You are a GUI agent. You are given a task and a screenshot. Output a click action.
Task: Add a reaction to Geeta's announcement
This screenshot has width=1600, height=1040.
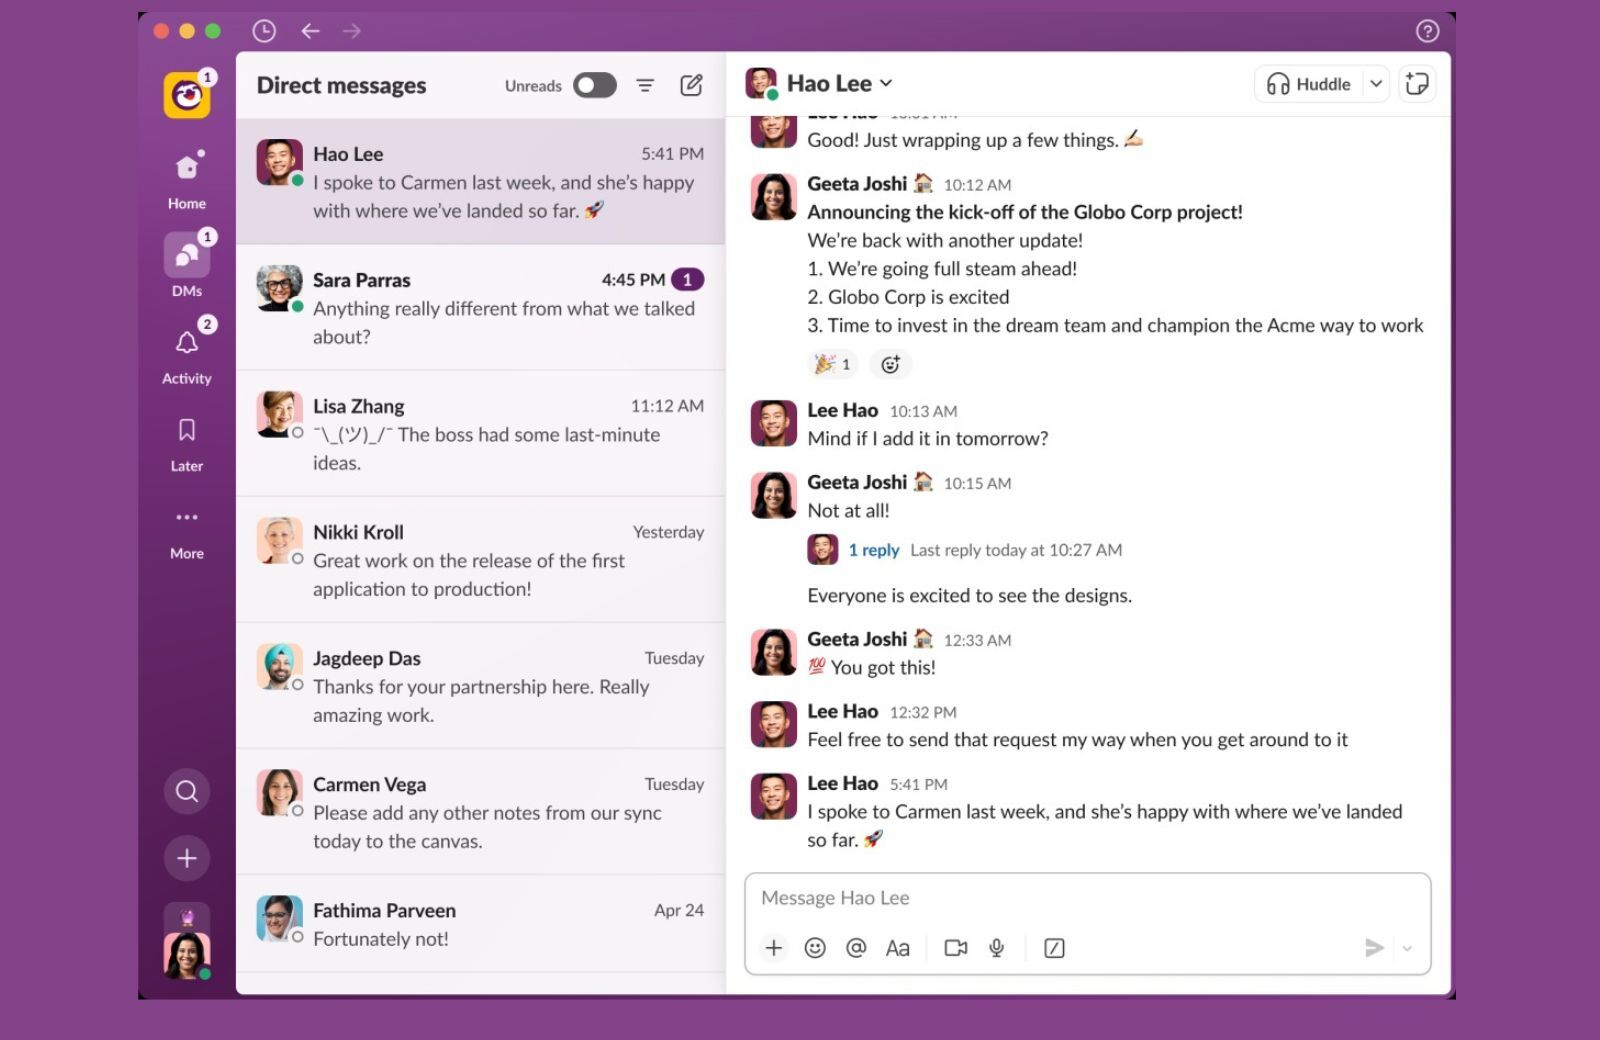tap(890, 364)
